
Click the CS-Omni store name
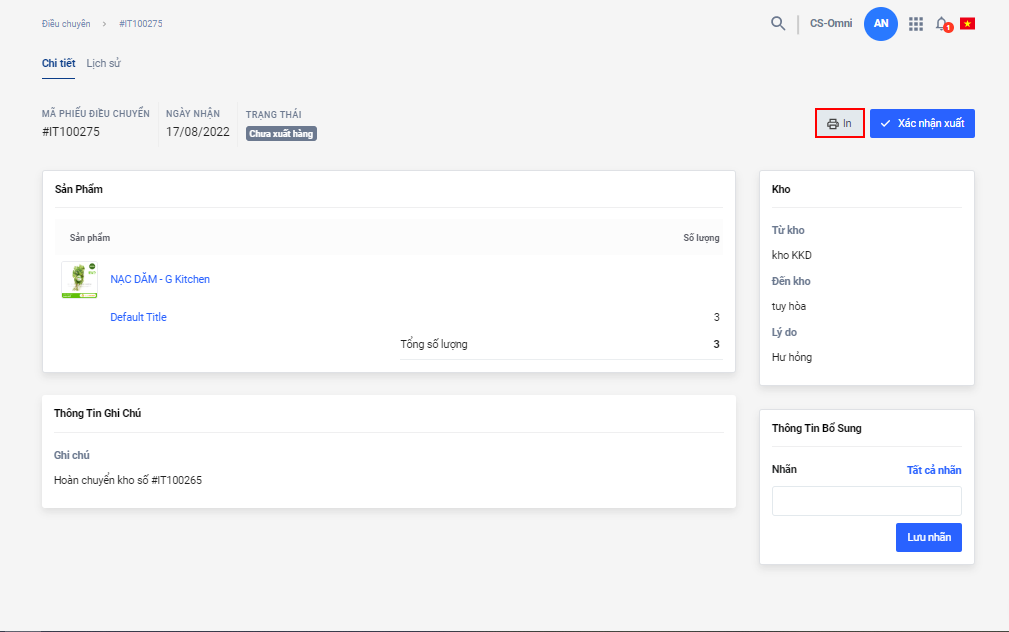830,24
